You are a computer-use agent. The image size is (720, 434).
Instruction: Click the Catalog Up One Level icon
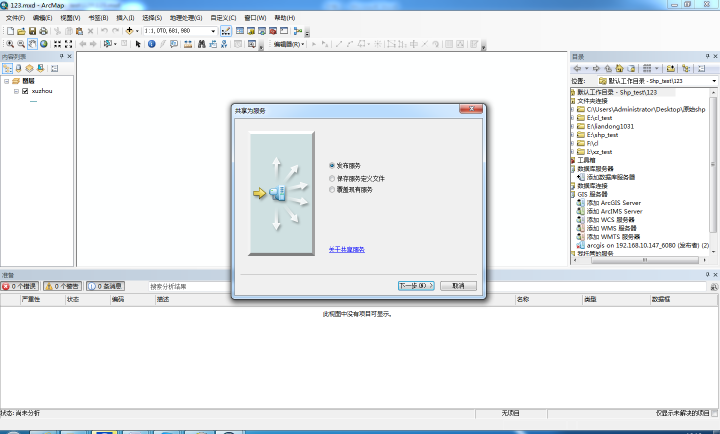coord(608,68)
